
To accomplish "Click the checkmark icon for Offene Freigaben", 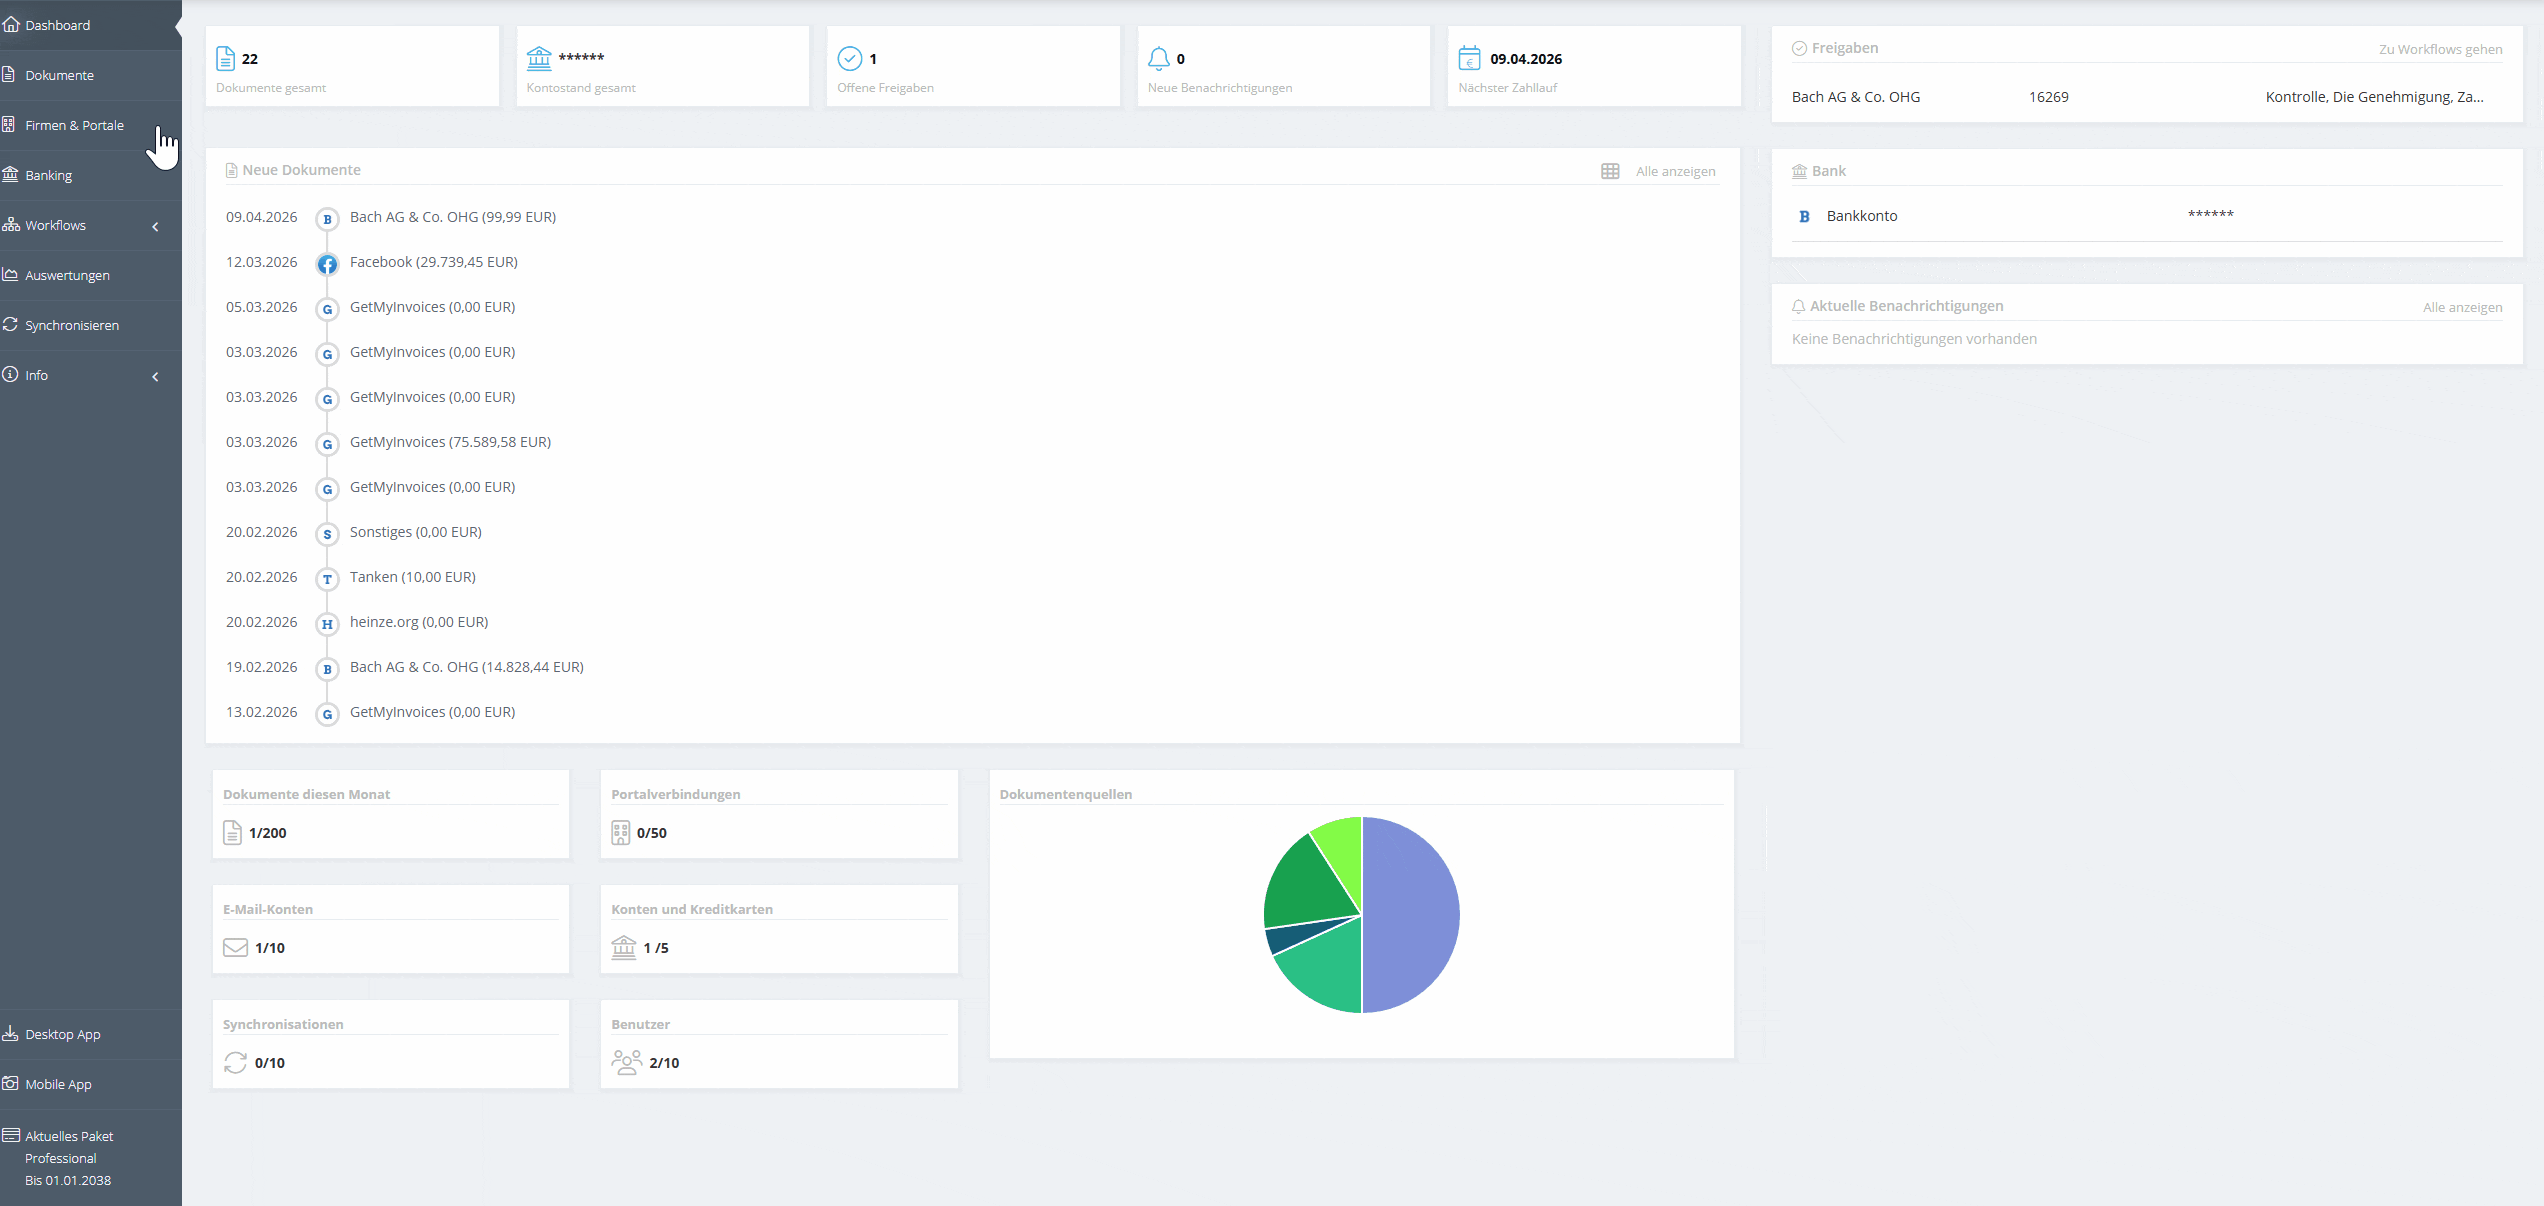I will pyautogui.click(x=850, y=59).
